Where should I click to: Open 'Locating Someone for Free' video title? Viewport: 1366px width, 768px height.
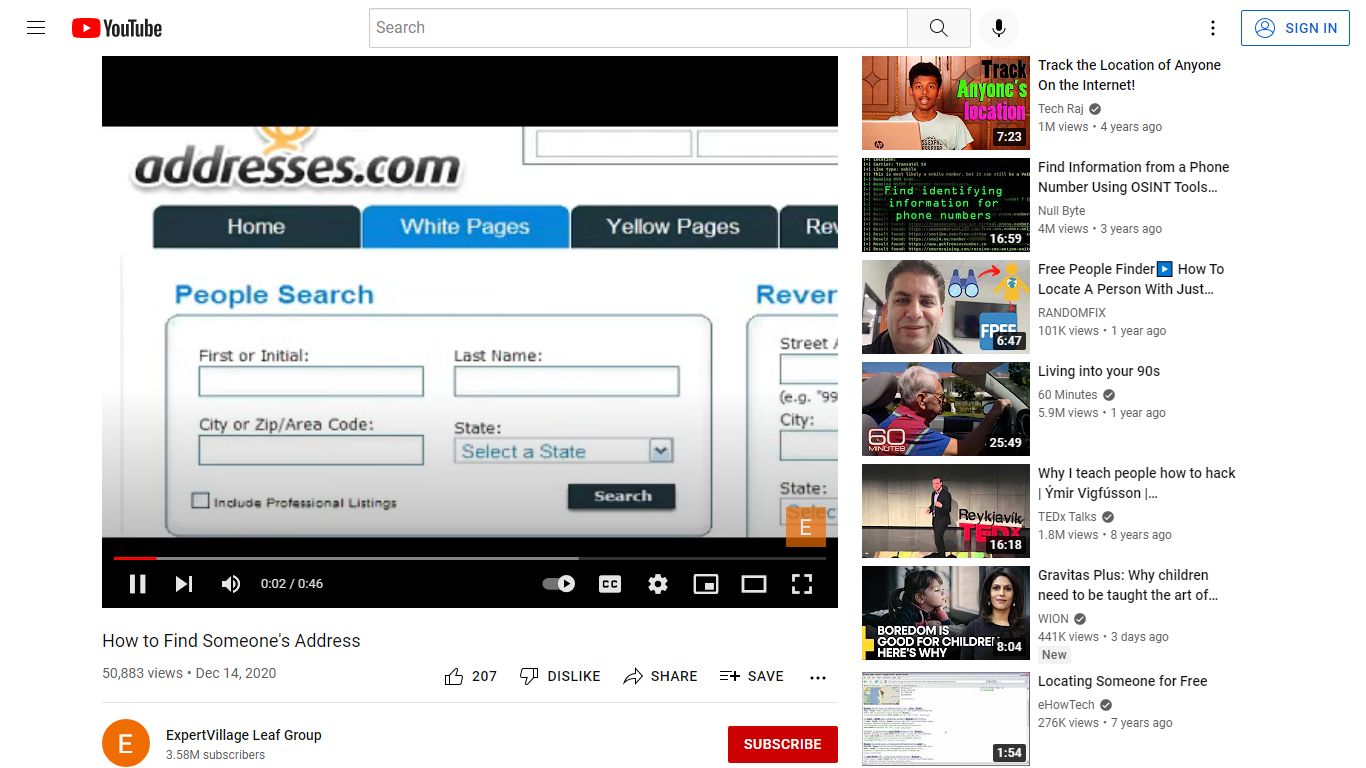tap(1123, 681)
